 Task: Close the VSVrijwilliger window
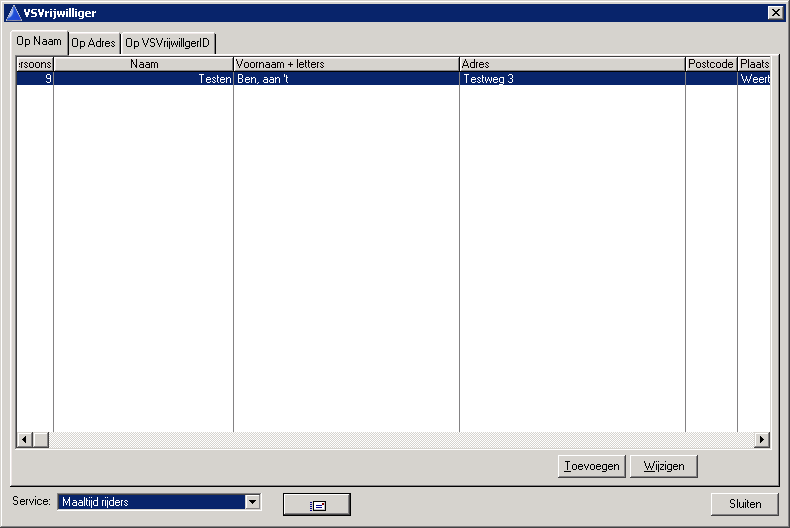click(x=775, y=13)
